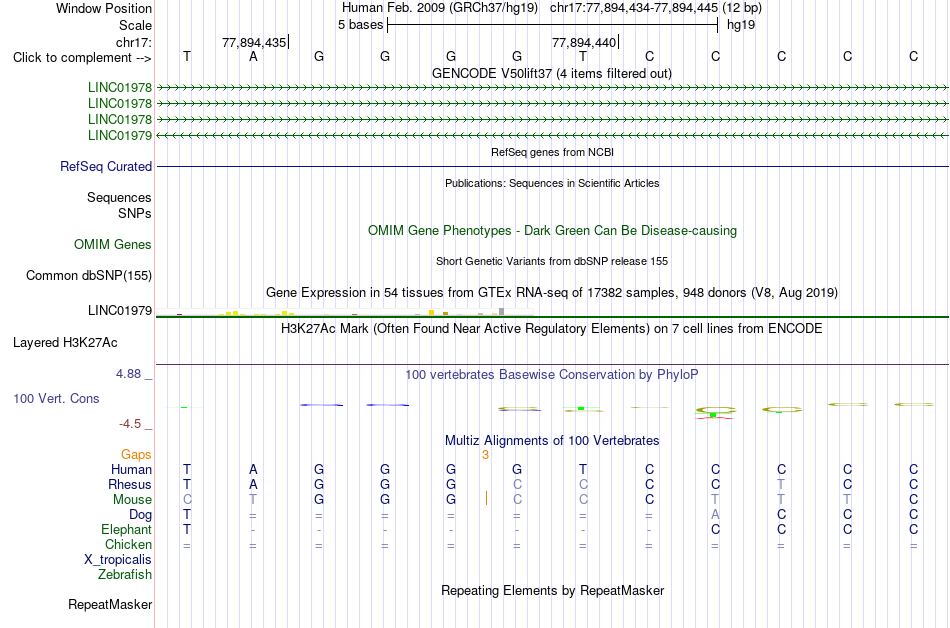Click the 'Sequences' track label

tap(119, 197)
